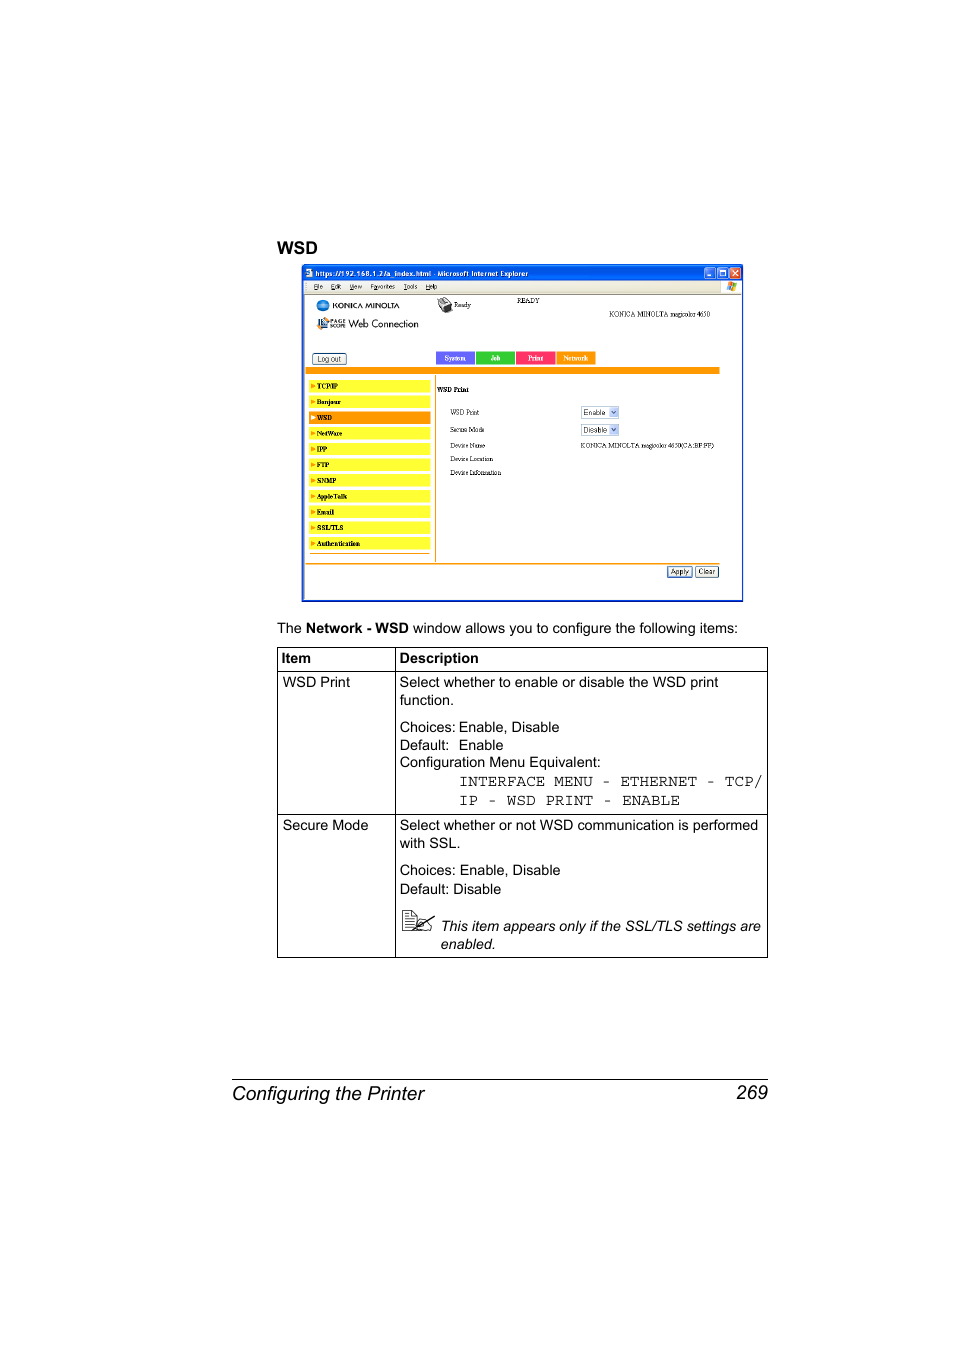Open the Secure Mode Disable dropdown
The width and height of the screenshot is (954, 1350).
tap(600, 430)
